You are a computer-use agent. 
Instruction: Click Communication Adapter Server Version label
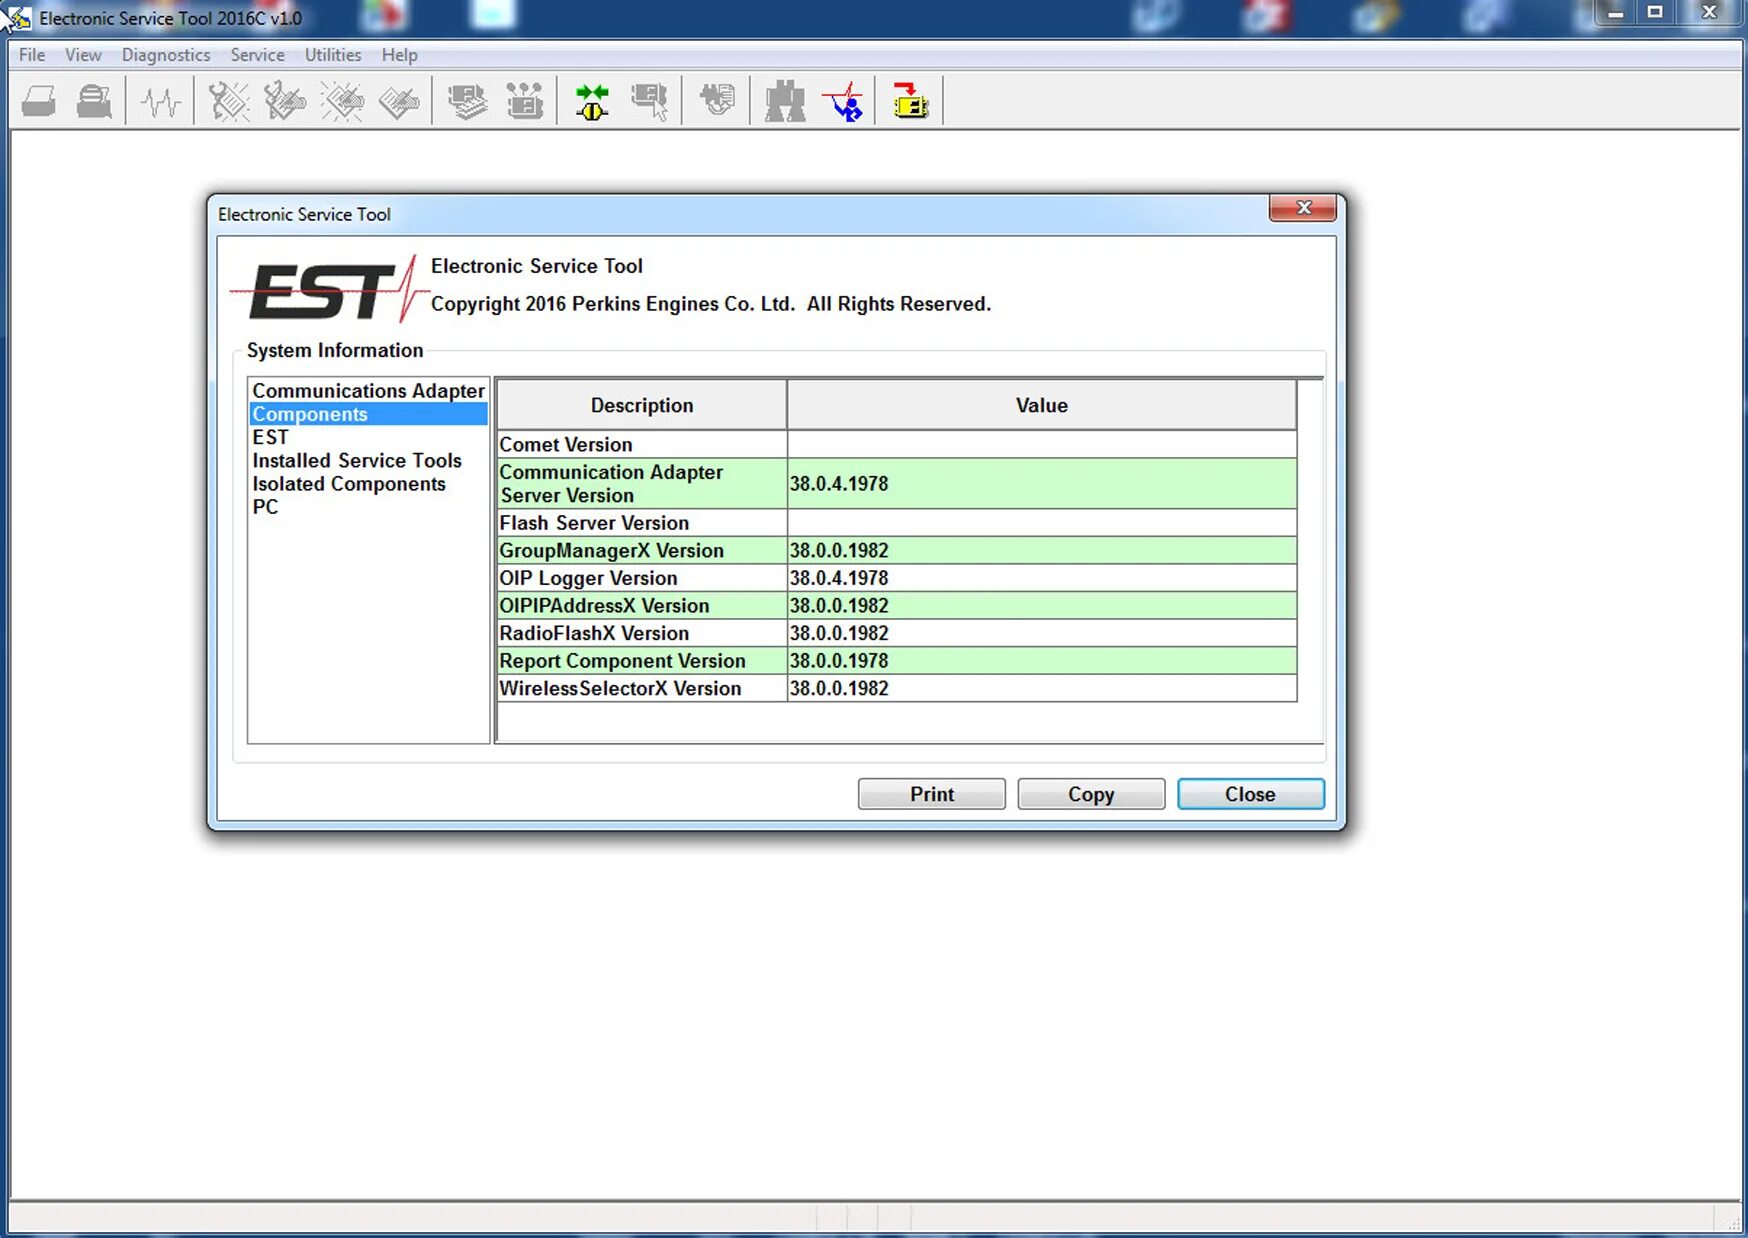[611, 484]
